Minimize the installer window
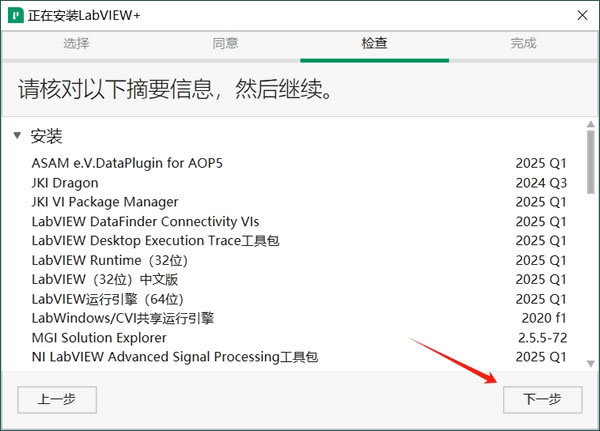Screen dimensions: 600x431 534,15
